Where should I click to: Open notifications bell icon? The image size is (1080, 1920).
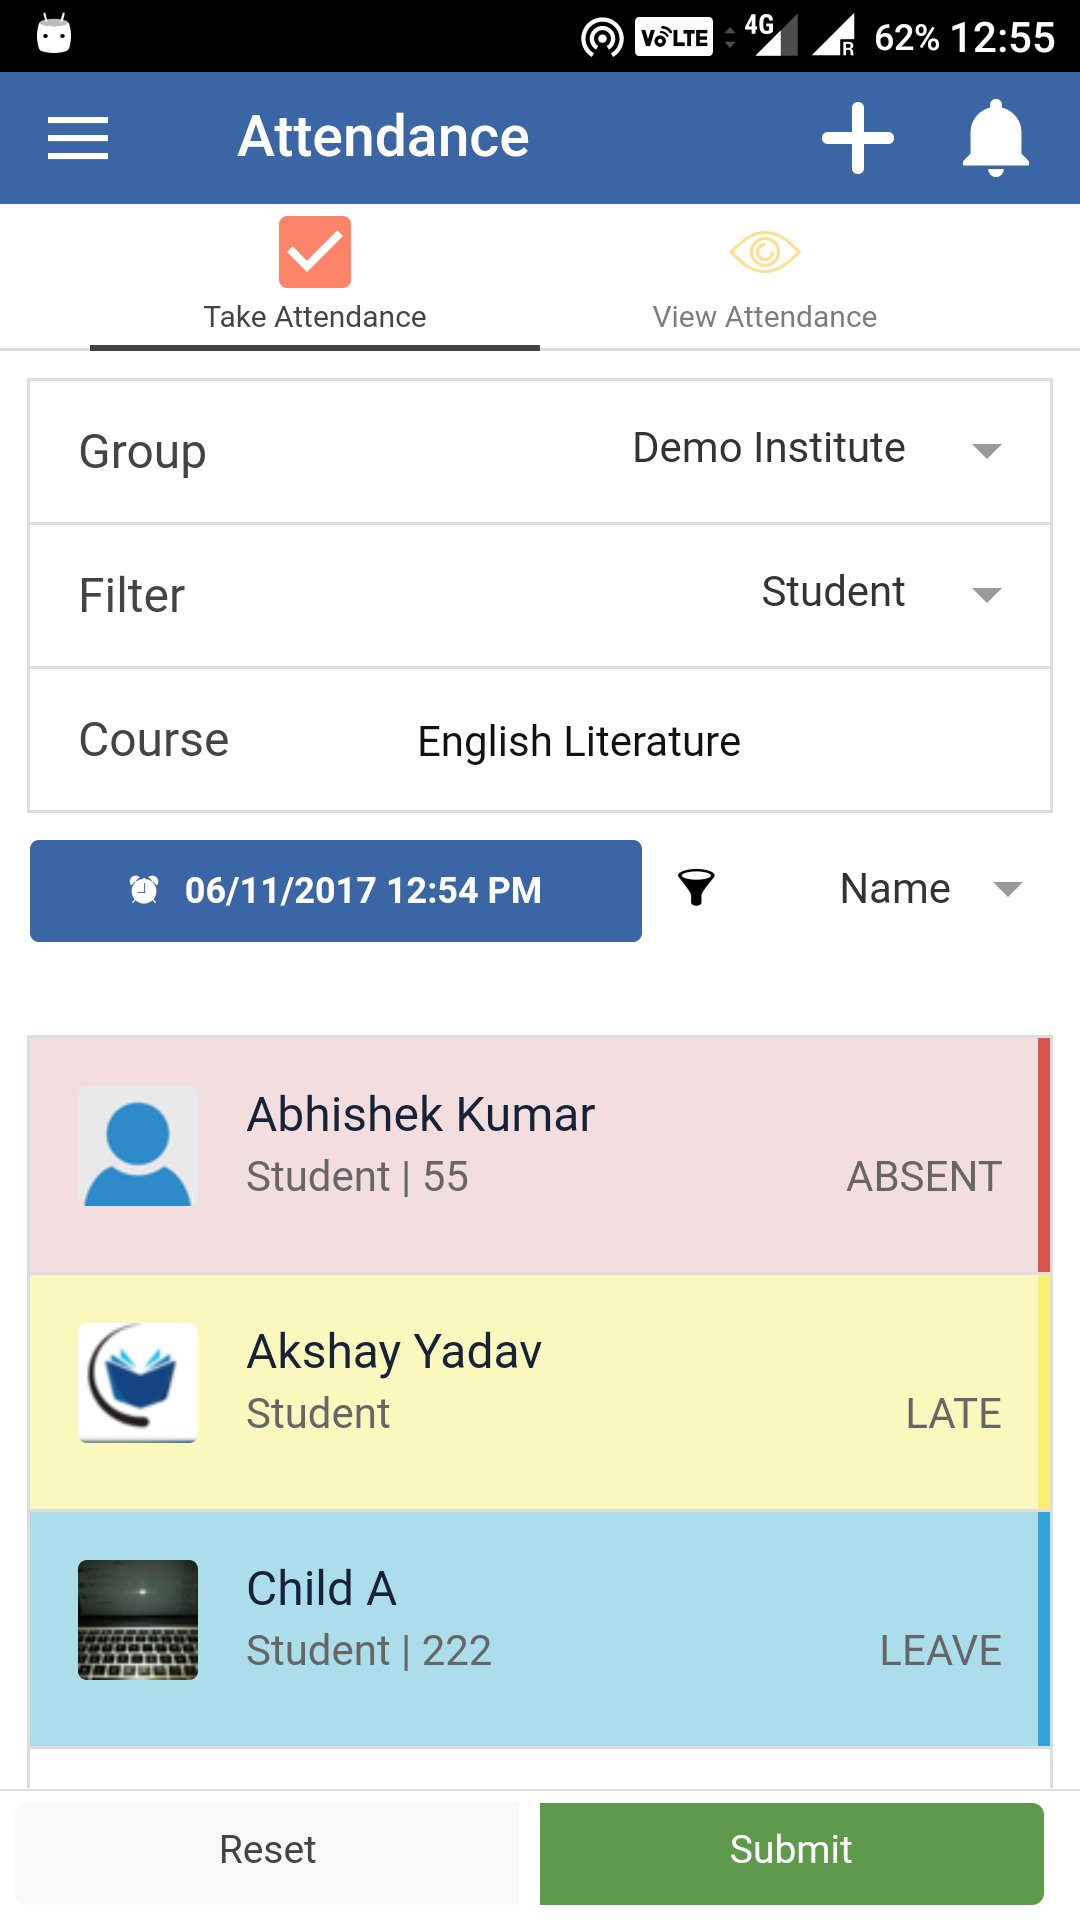tap(996, 138)
